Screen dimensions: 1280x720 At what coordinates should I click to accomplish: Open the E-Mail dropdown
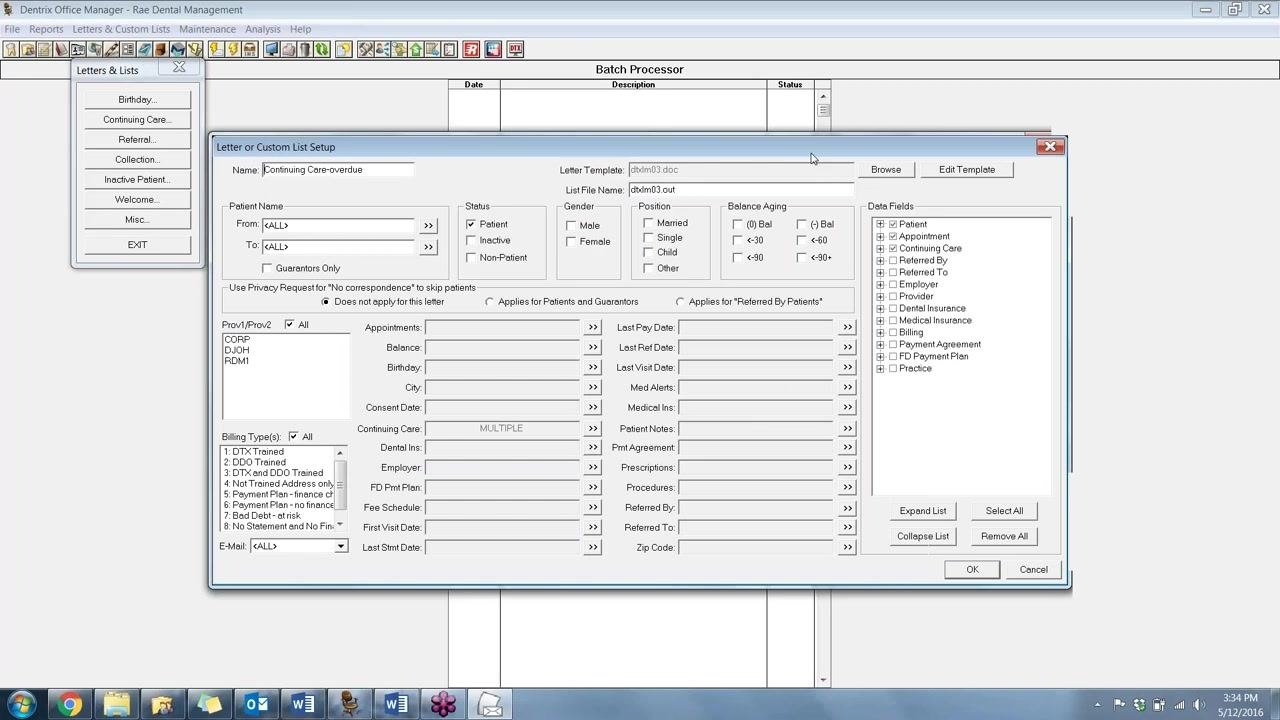340,546
